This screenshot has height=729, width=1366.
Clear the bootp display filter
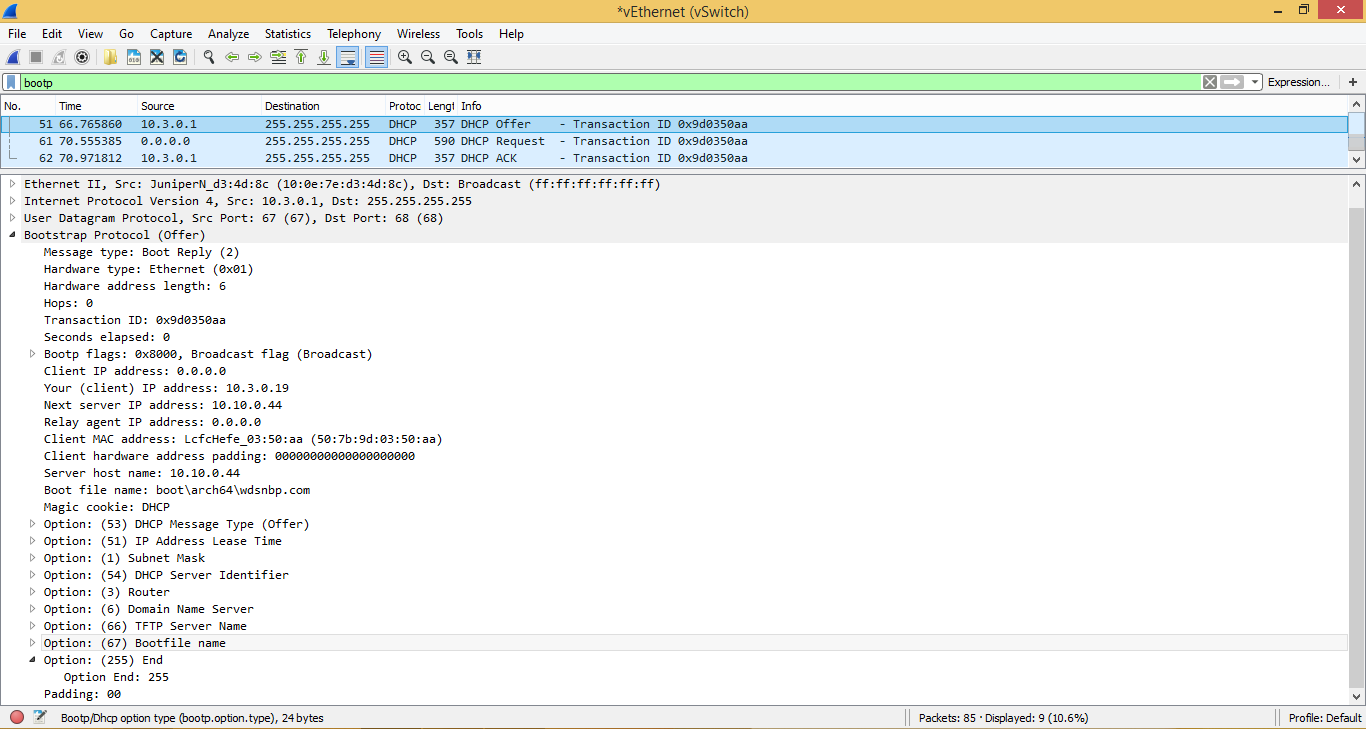pyautogui.click(x=1210, y=82)
